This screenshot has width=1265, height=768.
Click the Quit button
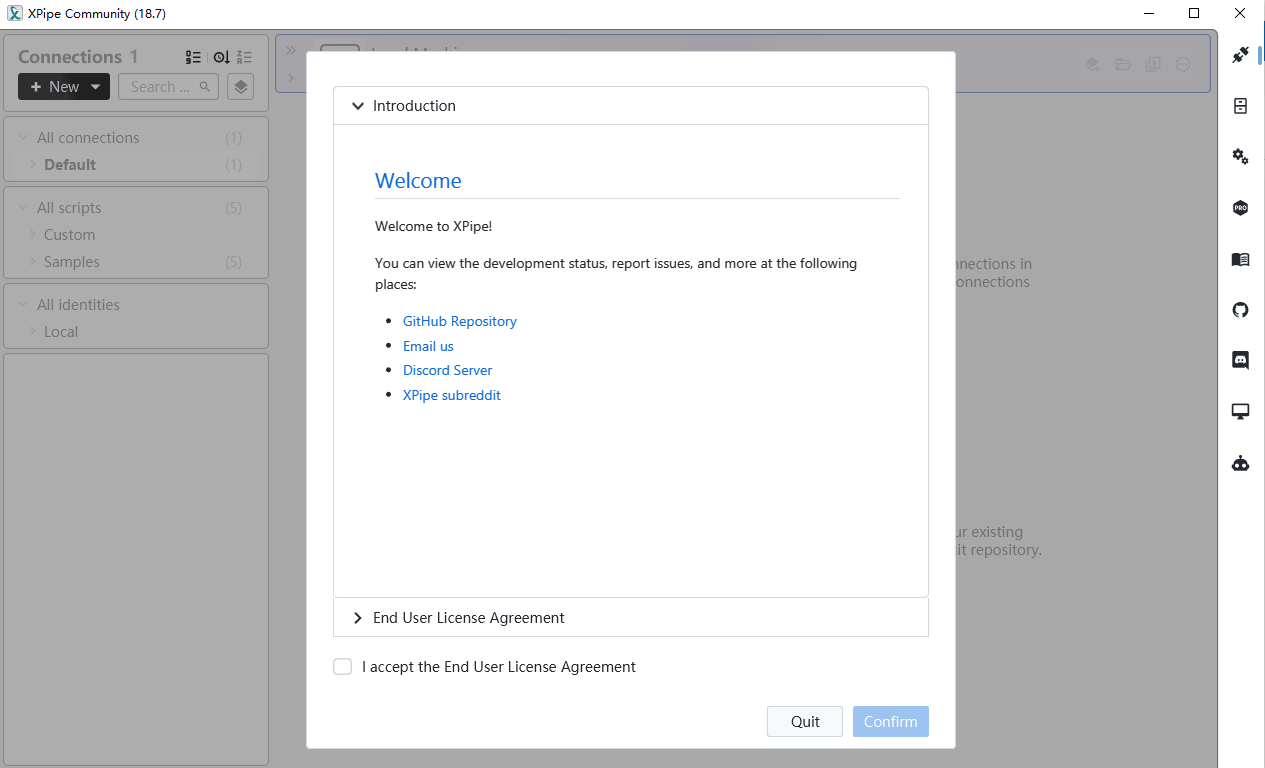pyautogui.click(x=805, y=722)
